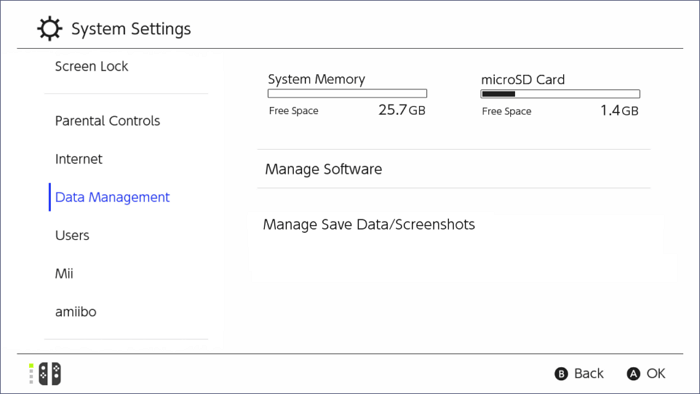Click Free Space label under microSD Card
This screenshot has width=700, height=394.
click(506, 111)
